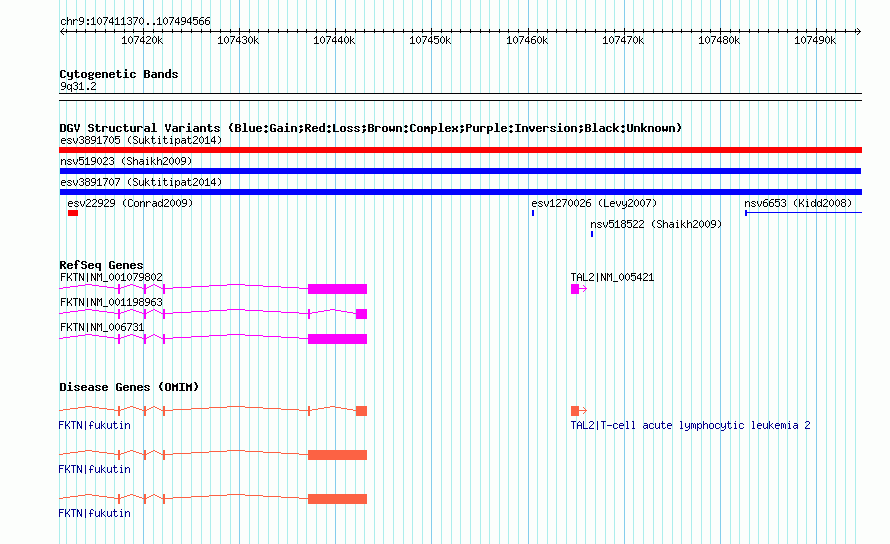Viewport: 890px width, 544px height.
Task: Select the small orange terminal exon of first OMIM FKTN
Action: pyautogui.click(x=361, y=411)
